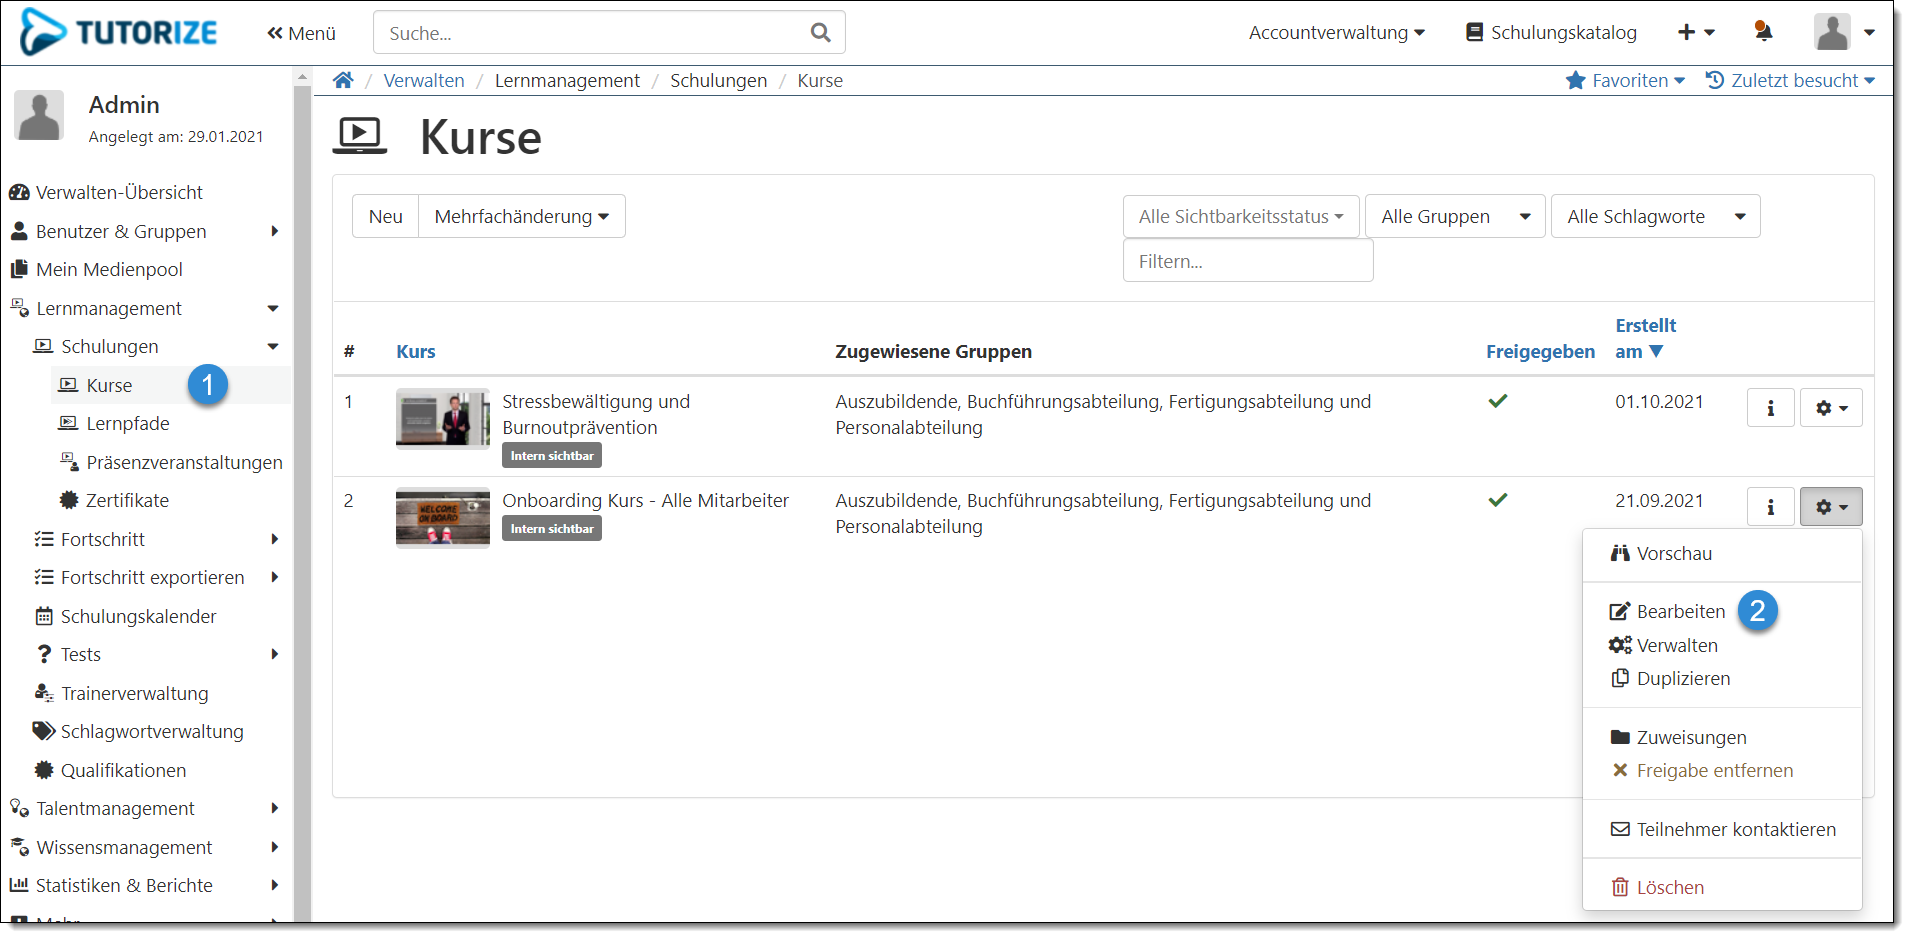Click the info icon for the Stressbewältigung course
This screenshot has height=938, width=1909.
click(1770, 407)
